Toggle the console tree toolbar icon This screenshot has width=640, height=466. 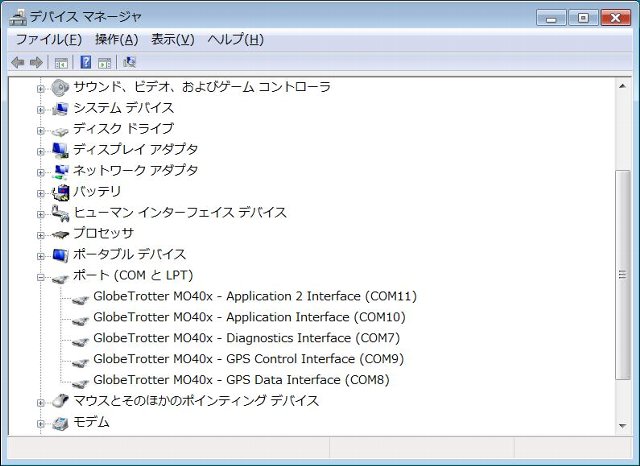pos(61,63)
